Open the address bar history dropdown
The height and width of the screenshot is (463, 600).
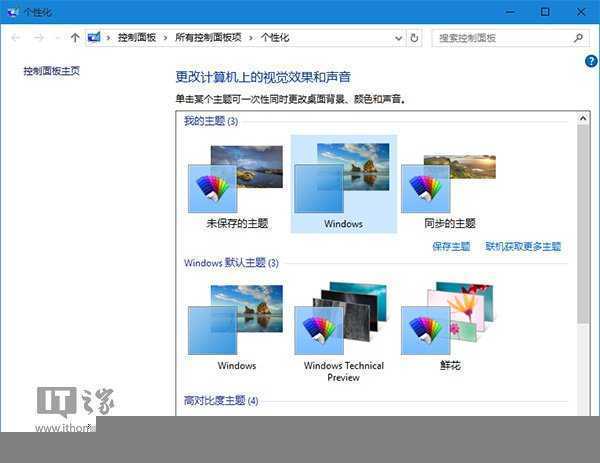(398, 38)
